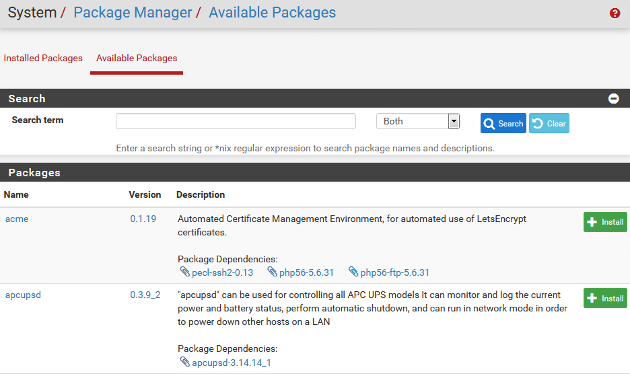Switch to Installed Packages tab
Screen dimensions: 630x374
pos(43,58)
